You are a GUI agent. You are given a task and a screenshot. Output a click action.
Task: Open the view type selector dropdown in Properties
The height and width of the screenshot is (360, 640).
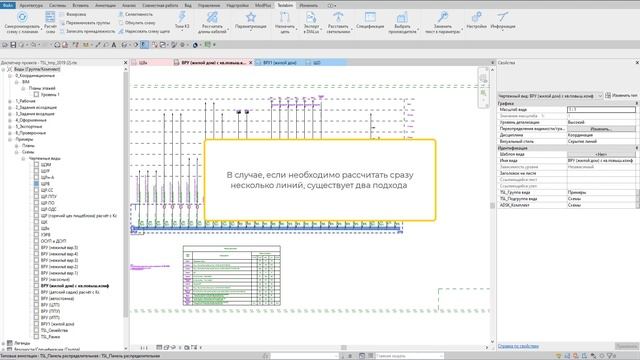(x=600, y=96)
